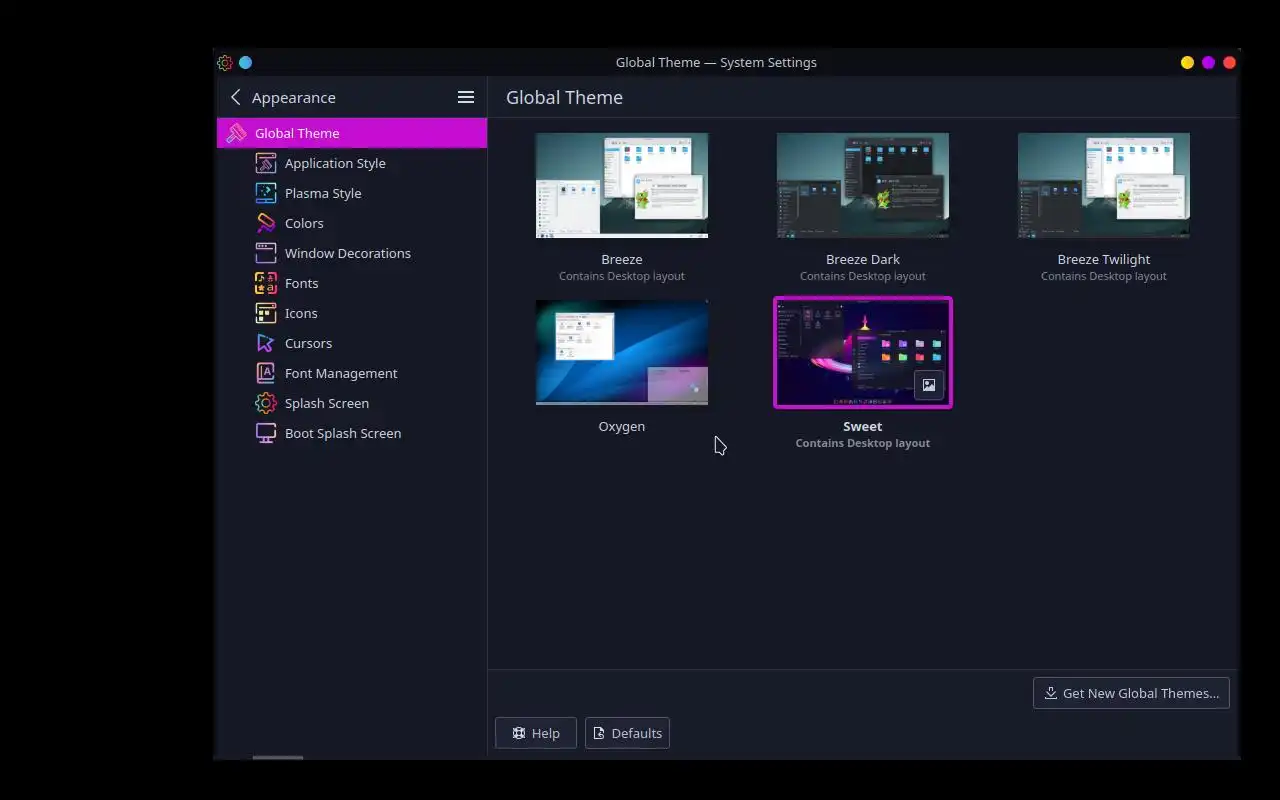Open Font Management page
The width and height of the screenshot is (1280, 800).
pos(352,373)
